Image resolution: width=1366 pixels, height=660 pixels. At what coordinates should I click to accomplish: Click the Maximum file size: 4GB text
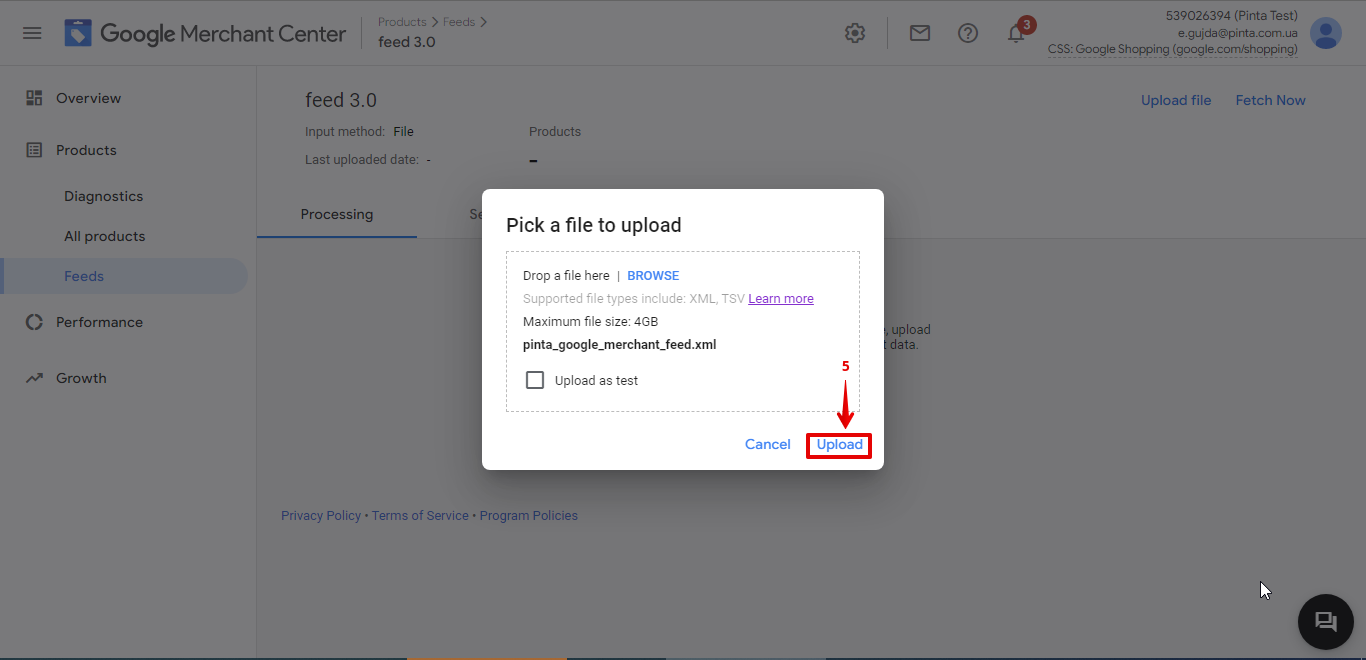point(591,321)
